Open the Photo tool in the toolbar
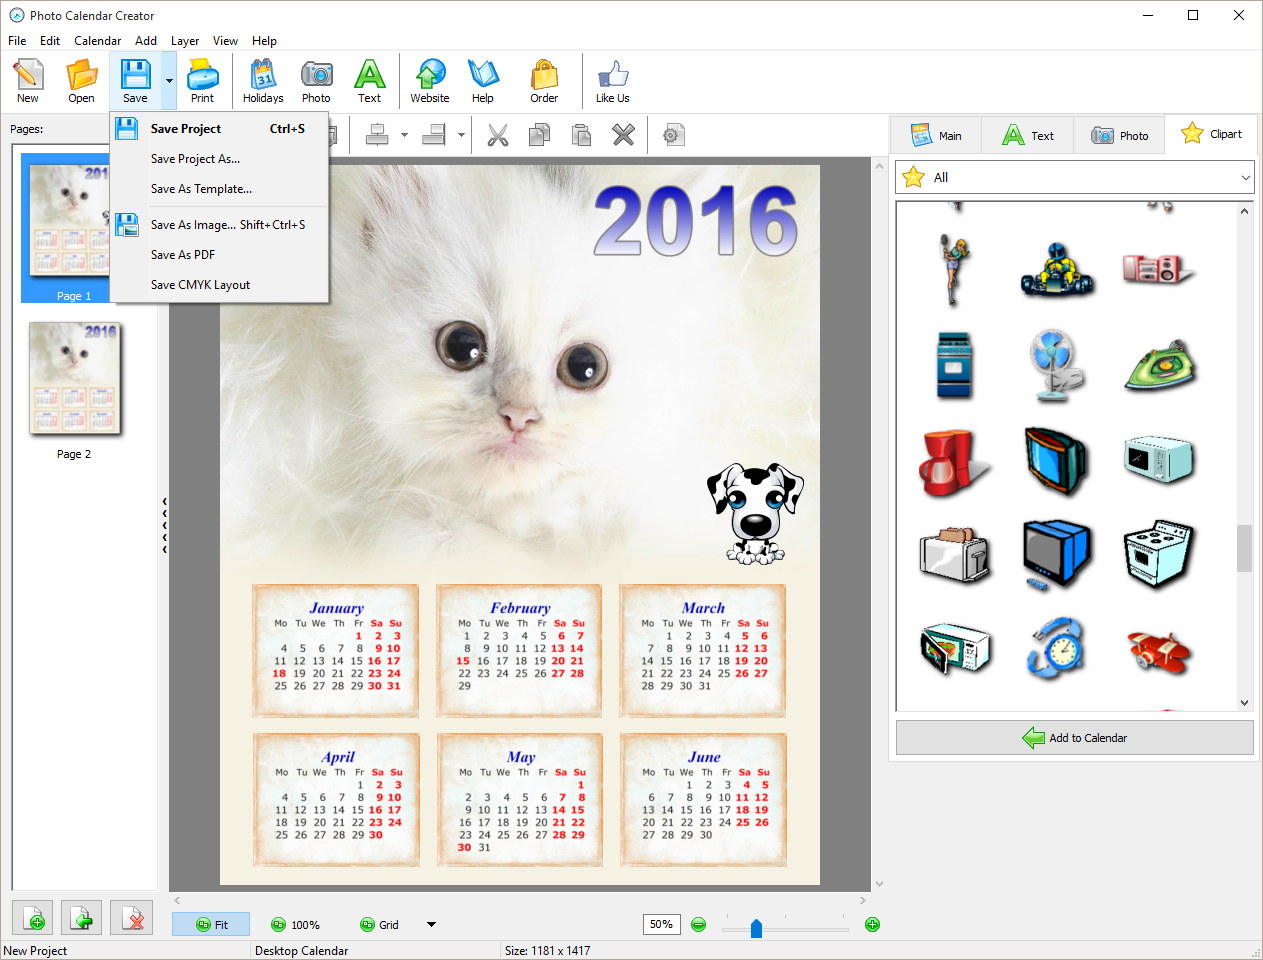Image resolution: width=1263 pixels, height=960 pixels. tap(316, 80)
